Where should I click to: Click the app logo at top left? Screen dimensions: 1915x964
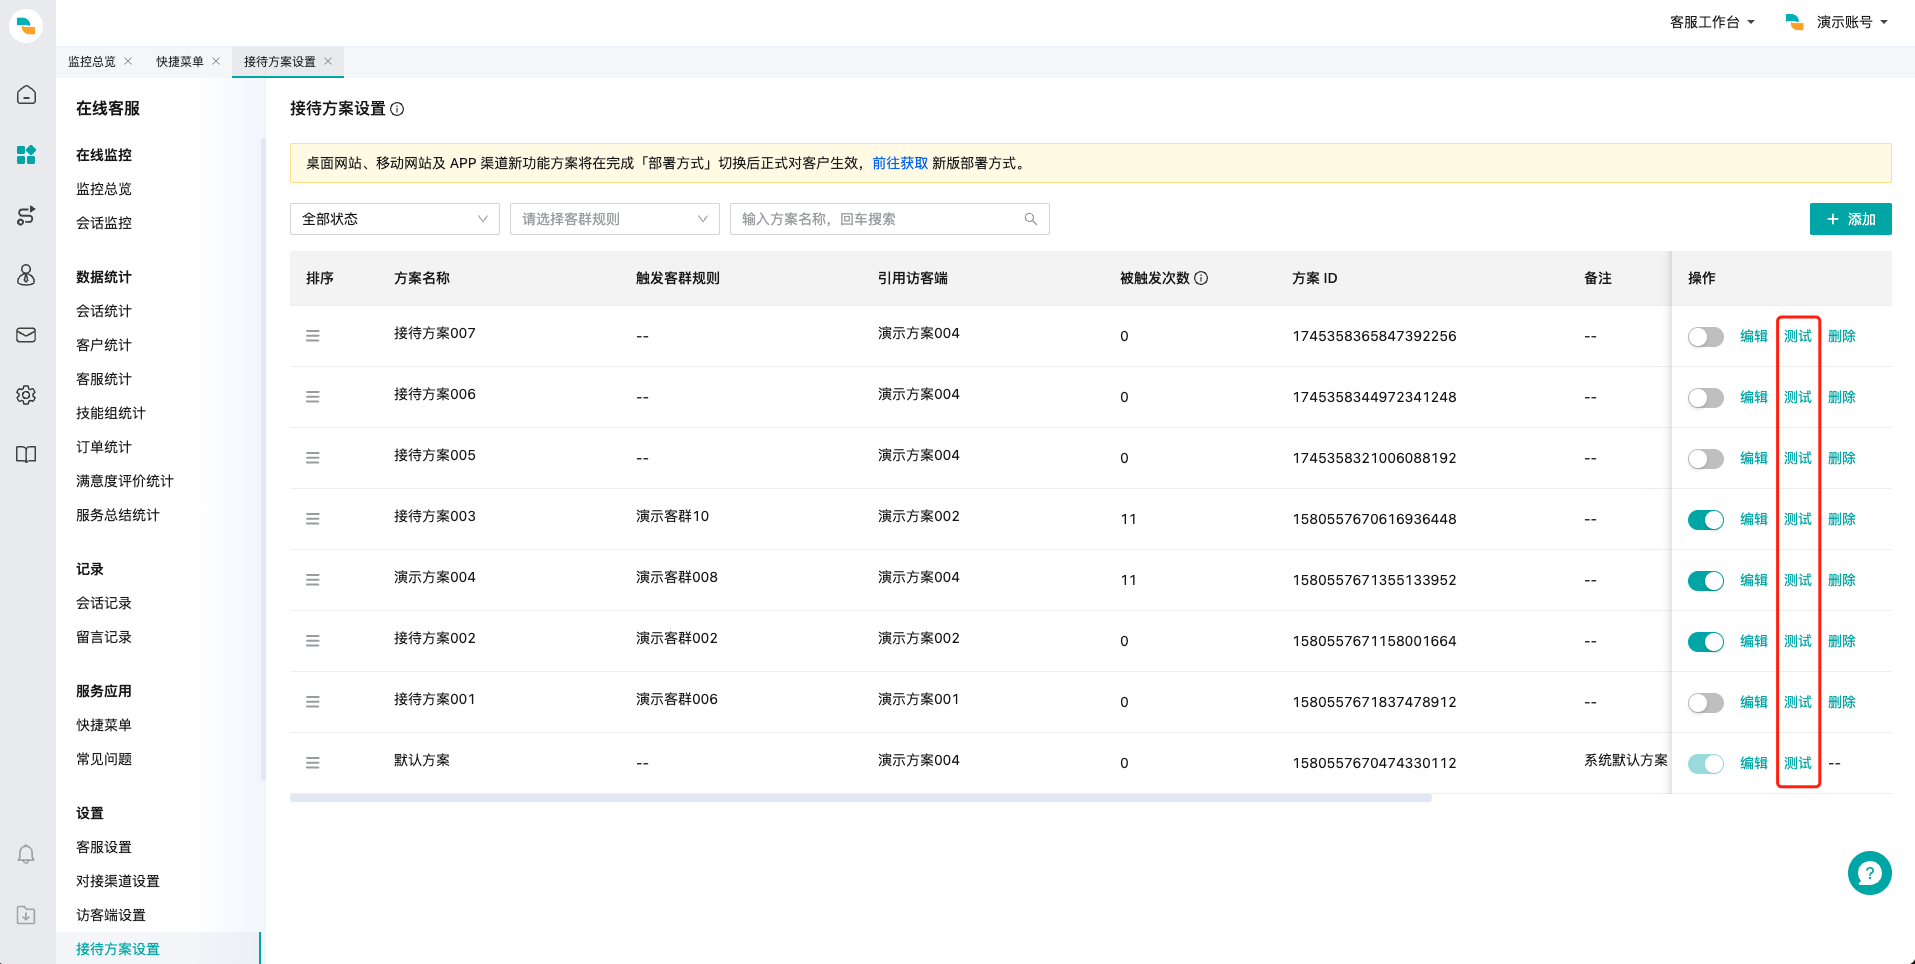coord(27,24)
